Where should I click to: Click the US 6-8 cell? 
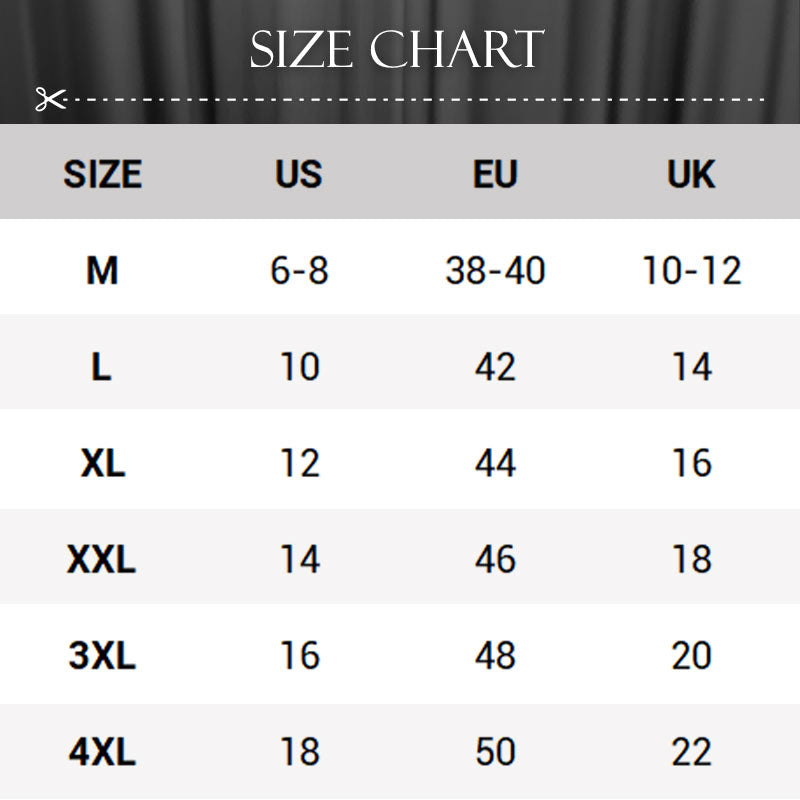299,269
